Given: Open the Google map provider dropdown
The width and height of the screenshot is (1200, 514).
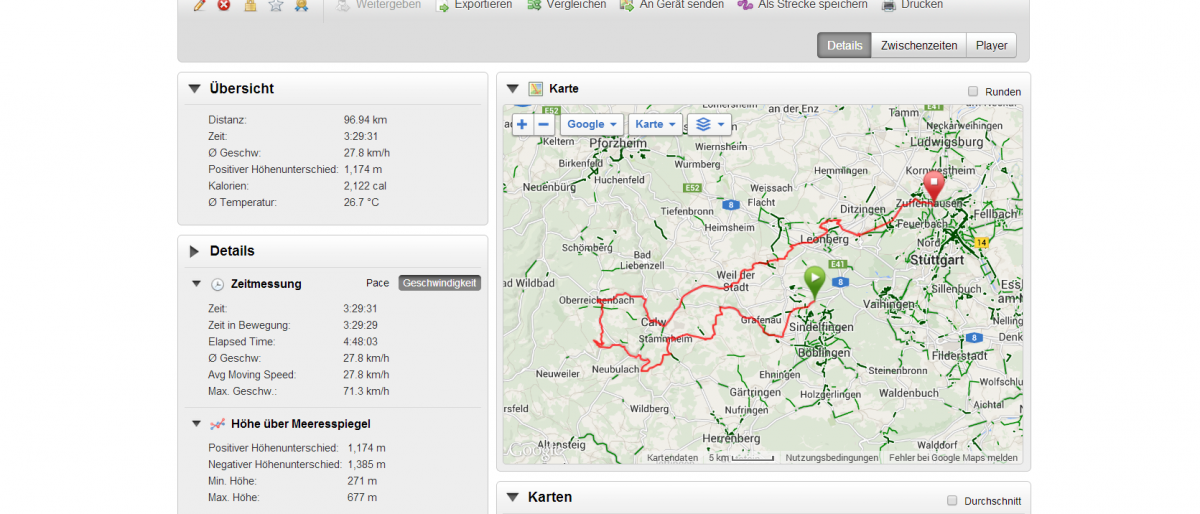Looking at the screenshot, I should [591, 125].
